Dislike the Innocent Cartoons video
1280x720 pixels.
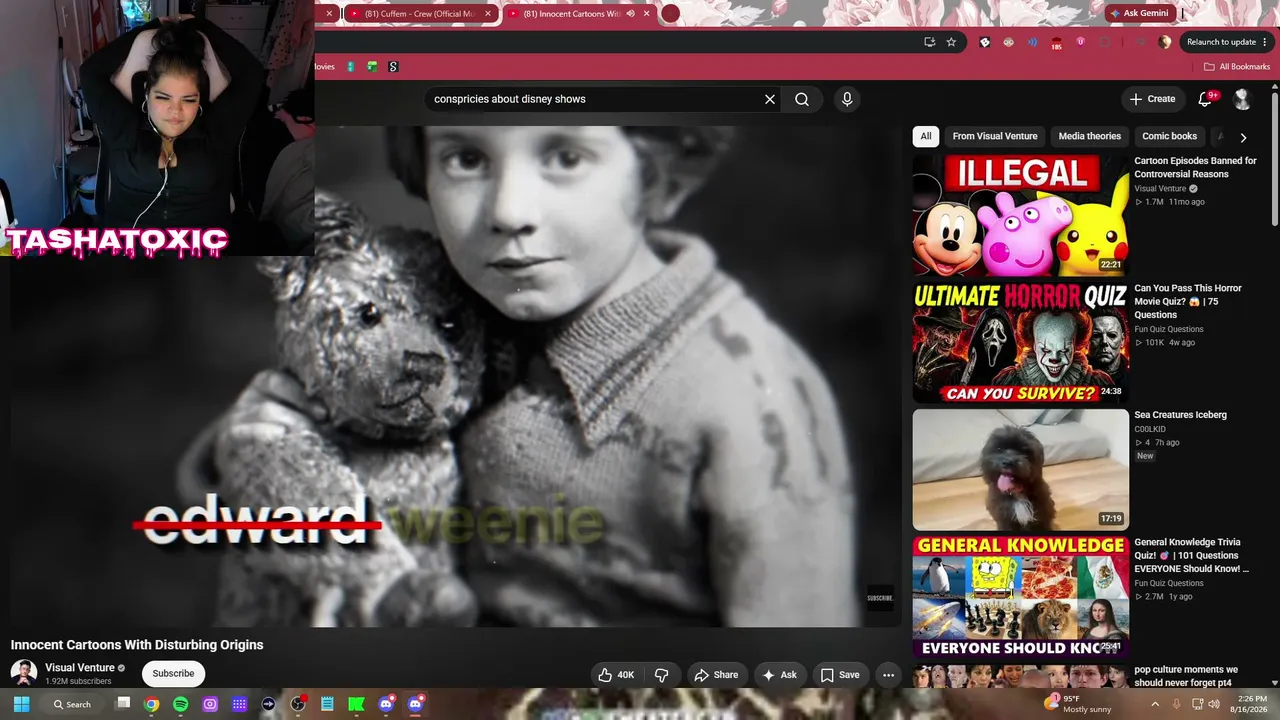[x=661, y=675]
